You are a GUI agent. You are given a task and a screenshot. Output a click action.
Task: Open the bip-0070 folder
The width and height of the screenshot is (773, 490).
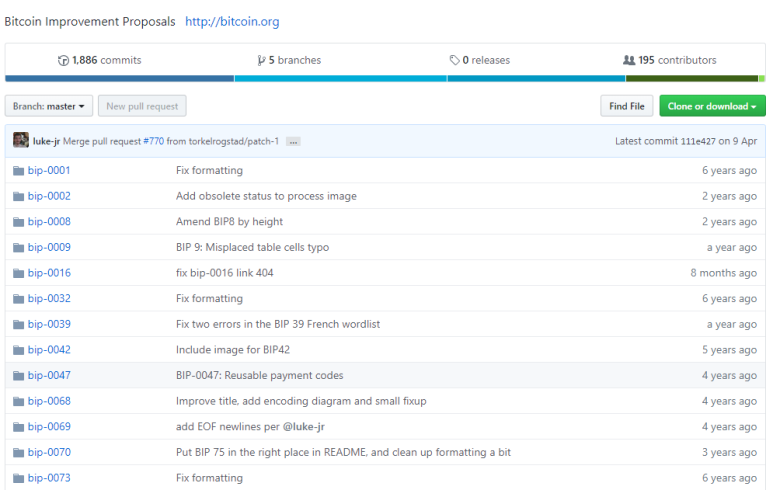tap(49, 453)
